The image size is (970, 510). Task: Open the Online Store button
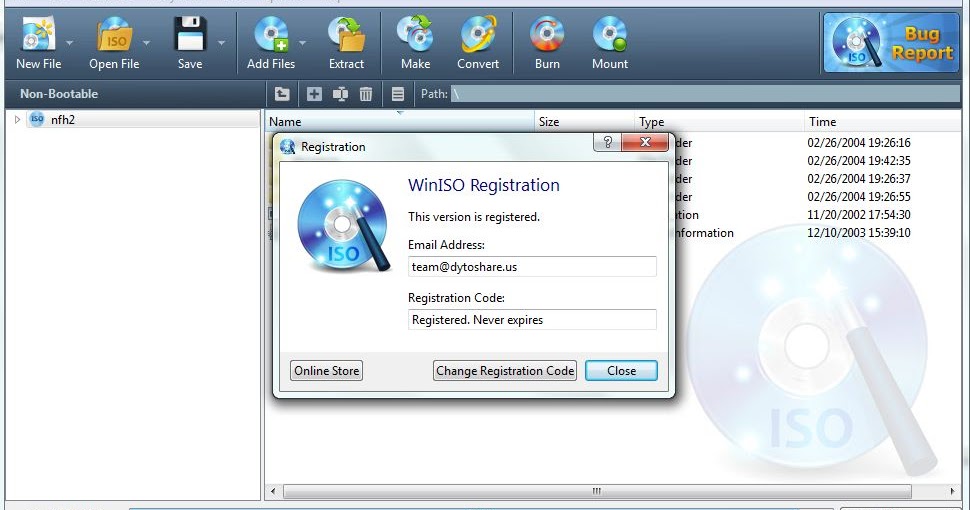(327, 371)
